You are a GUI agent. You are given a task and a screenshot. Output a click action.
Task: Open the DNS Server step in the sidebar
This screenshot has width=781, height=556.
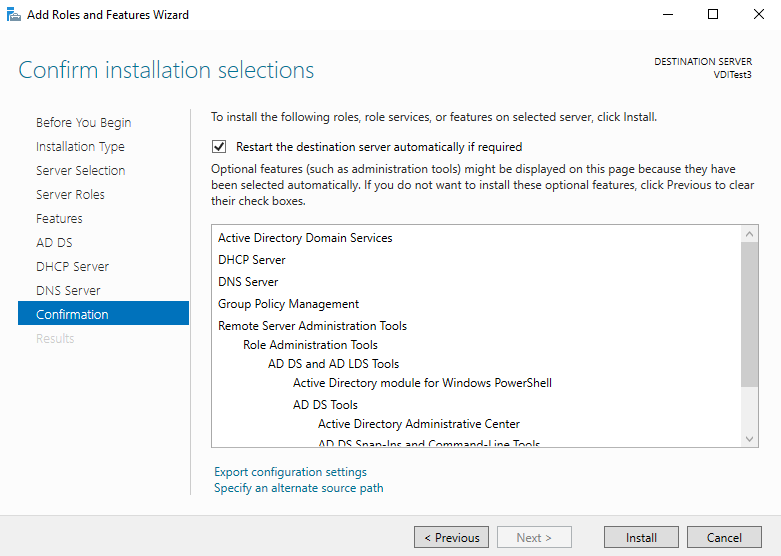point(68,291)
